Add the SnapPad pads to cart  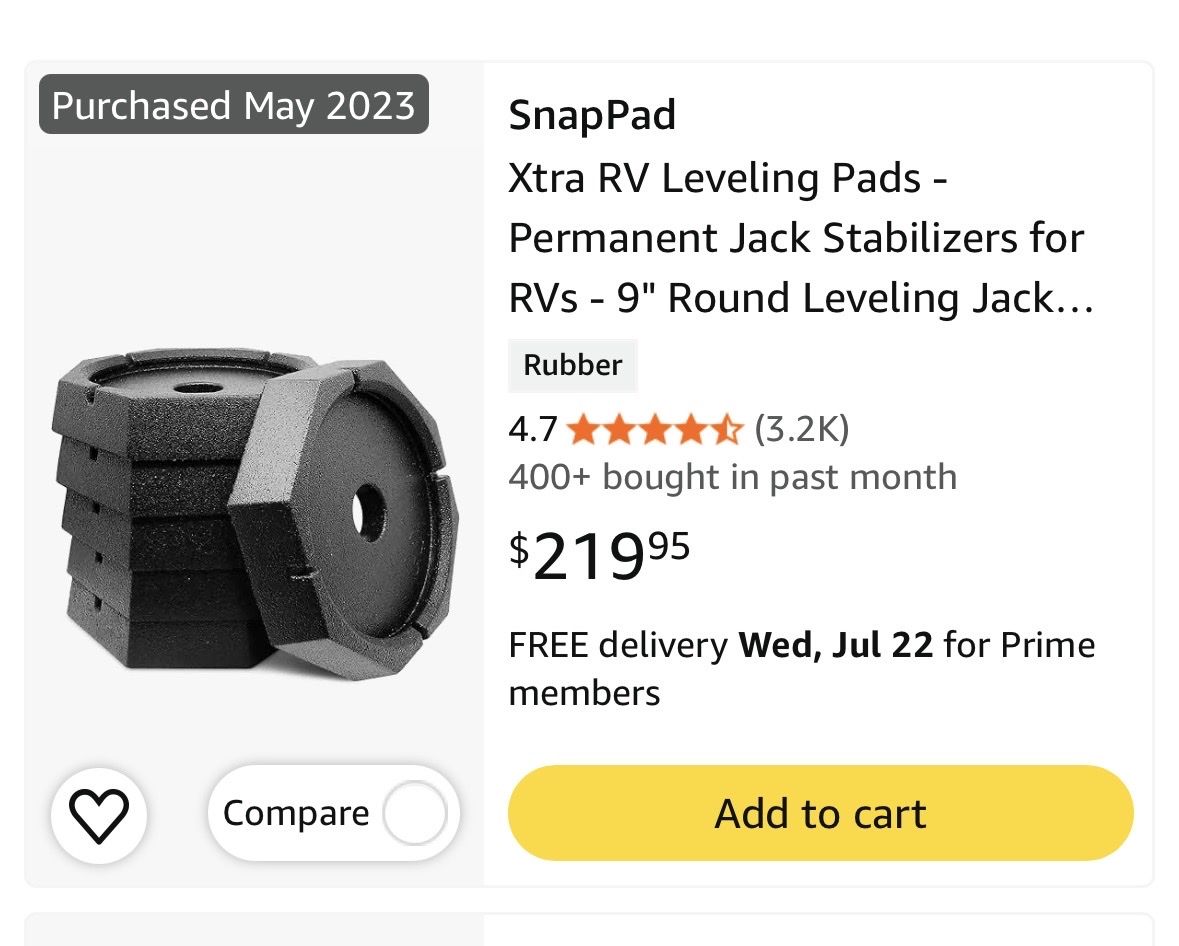820,813
